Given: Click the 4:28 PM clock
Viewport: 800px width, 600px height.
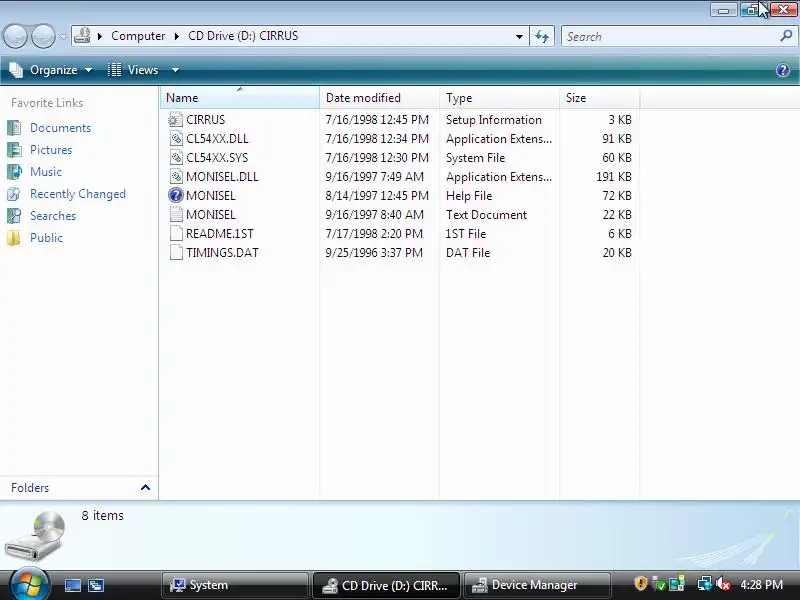Looking at the screenshot, I should (x=762, y=585).
